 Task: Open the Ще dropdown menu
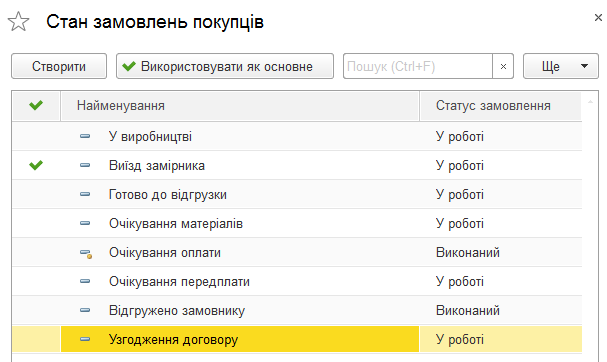[x=561, y=66]
